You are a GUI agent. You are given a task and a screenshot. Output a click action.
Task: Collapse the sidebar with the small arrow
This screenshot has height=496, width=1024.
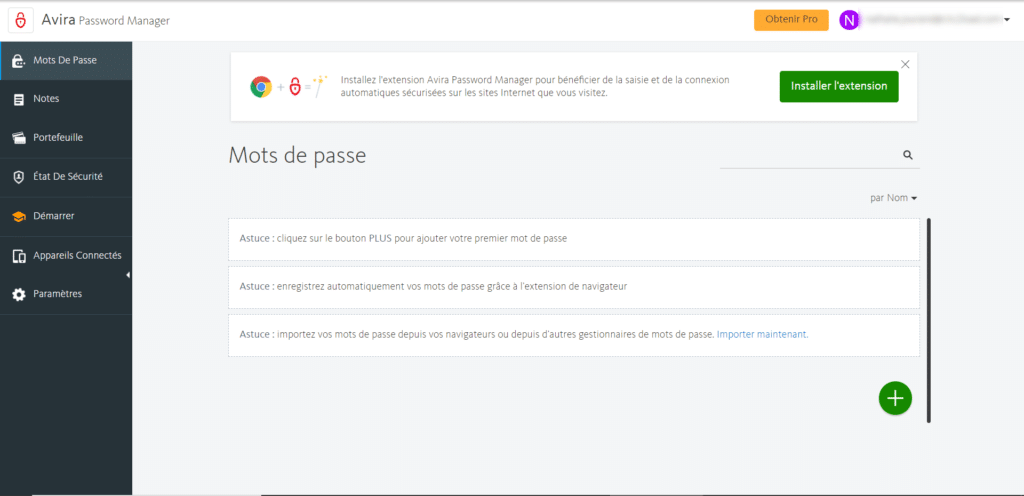(128, 275)
